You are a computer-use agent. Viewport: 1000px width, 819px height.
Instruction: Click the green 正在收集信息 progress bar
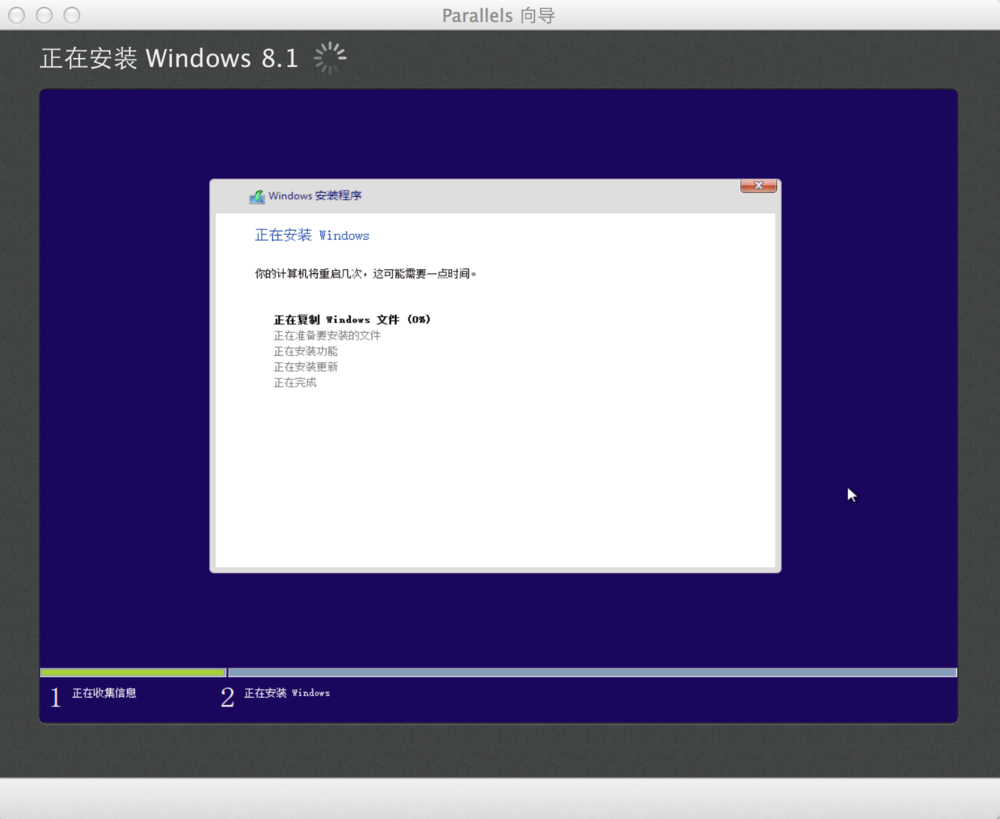133,672
